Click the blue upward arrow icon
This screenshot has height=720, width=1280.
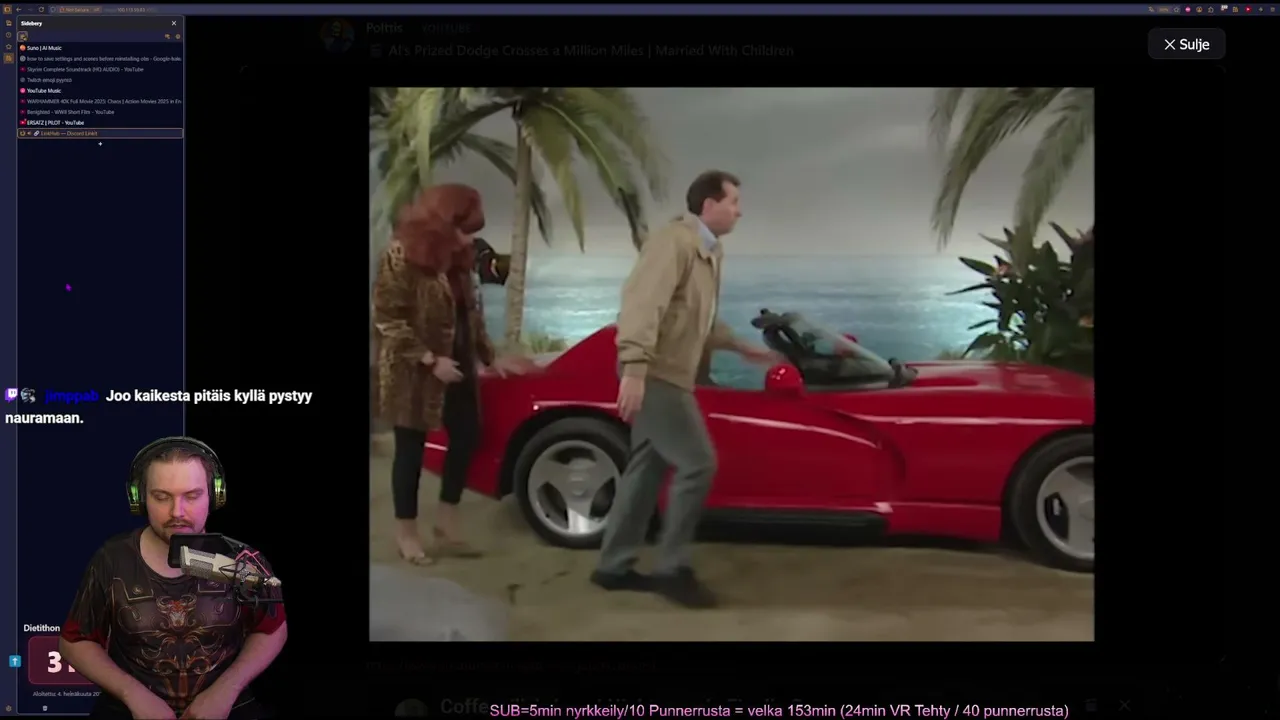tap(15, 661)
